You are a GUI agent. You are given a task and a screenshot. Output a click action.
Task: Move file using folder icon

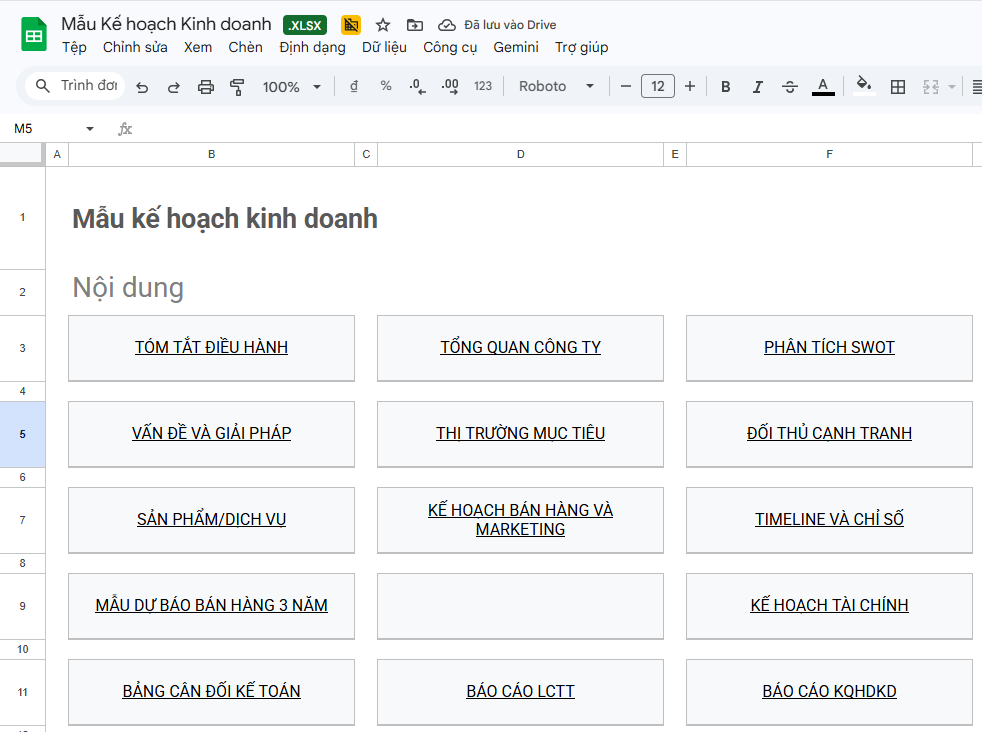coord(415,25)
